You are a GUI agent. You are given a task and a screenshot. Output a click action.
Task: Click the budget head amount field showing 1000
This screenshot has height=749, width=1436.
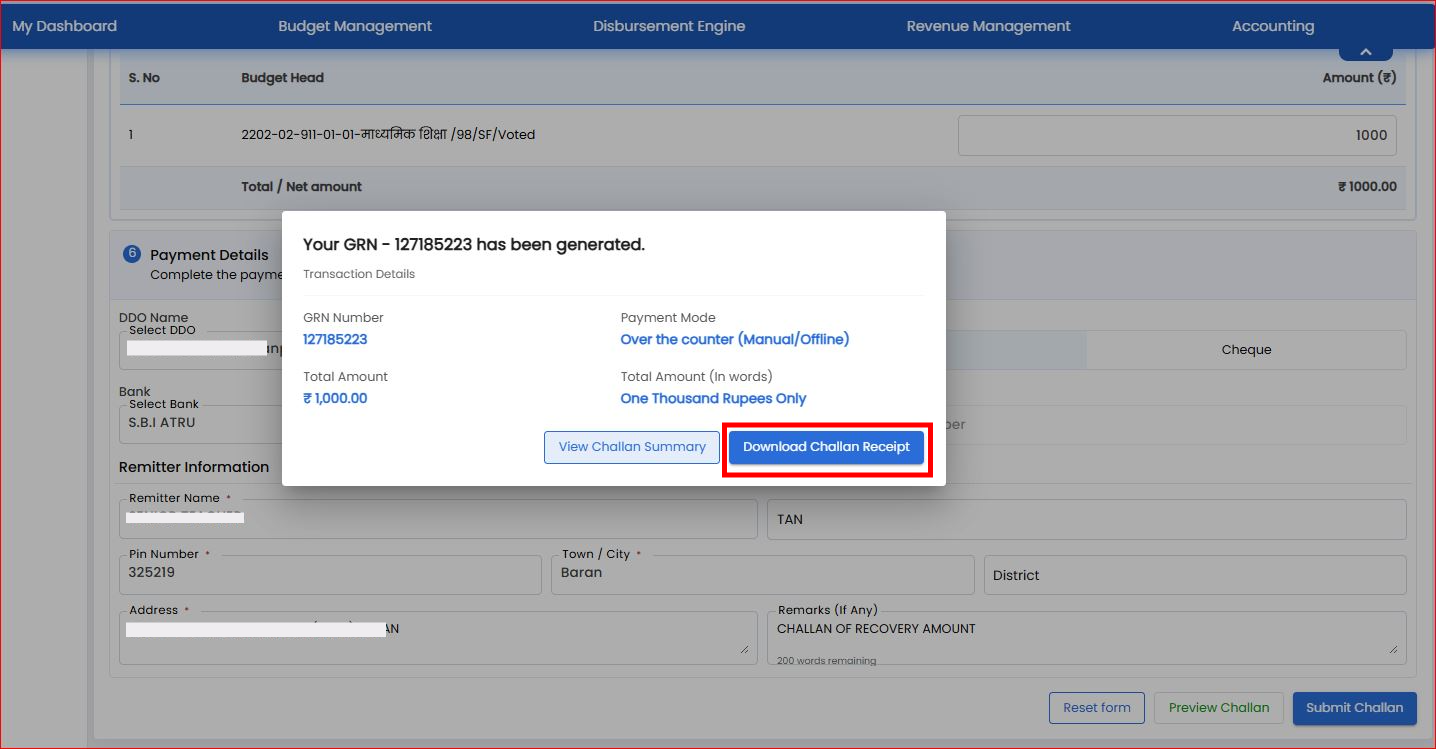click(x=1177, y=135)
